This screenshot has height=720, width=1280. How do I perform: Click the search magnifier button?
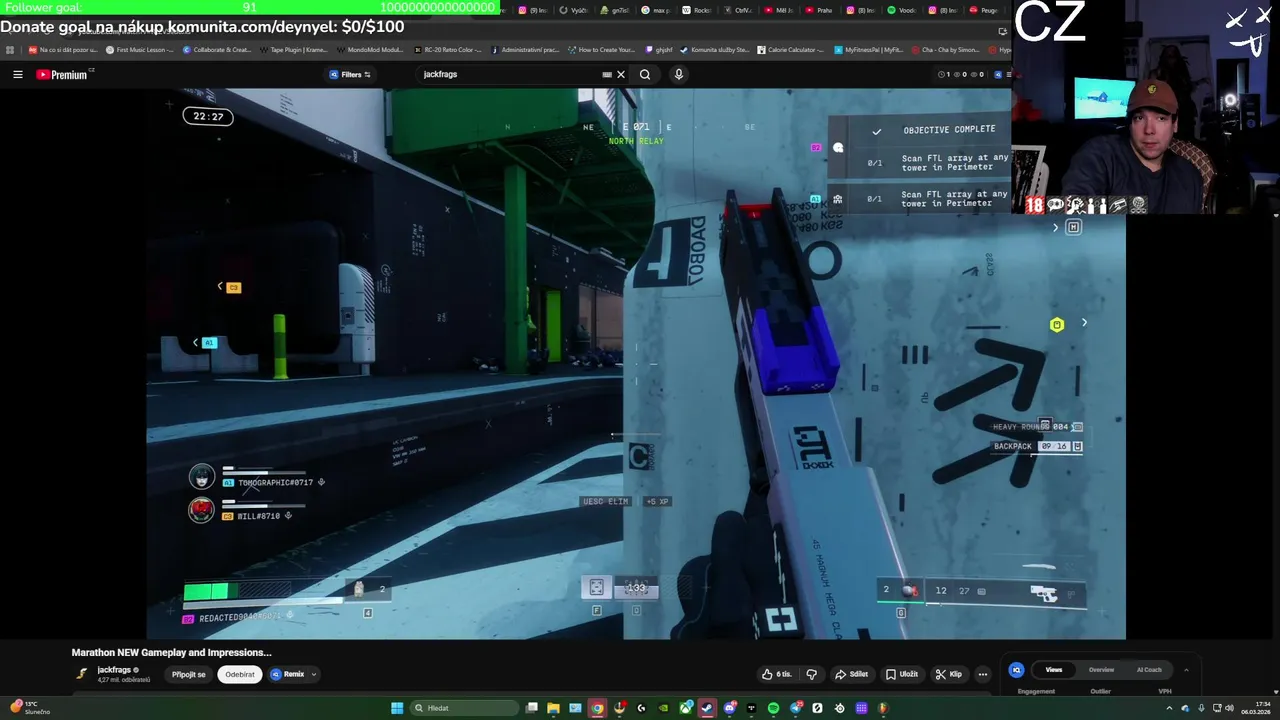coord(645,74)
